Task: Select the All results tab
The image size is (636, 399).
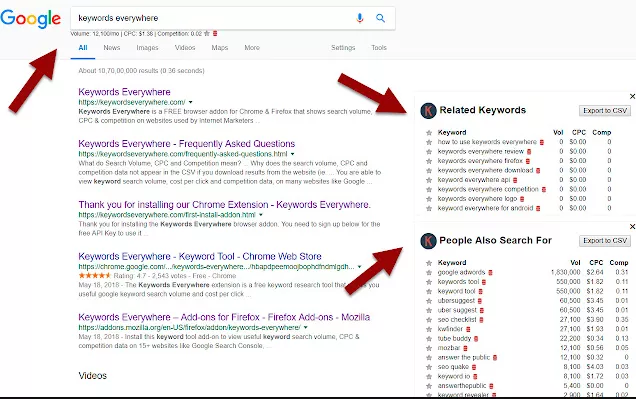Action: [83, 48]
